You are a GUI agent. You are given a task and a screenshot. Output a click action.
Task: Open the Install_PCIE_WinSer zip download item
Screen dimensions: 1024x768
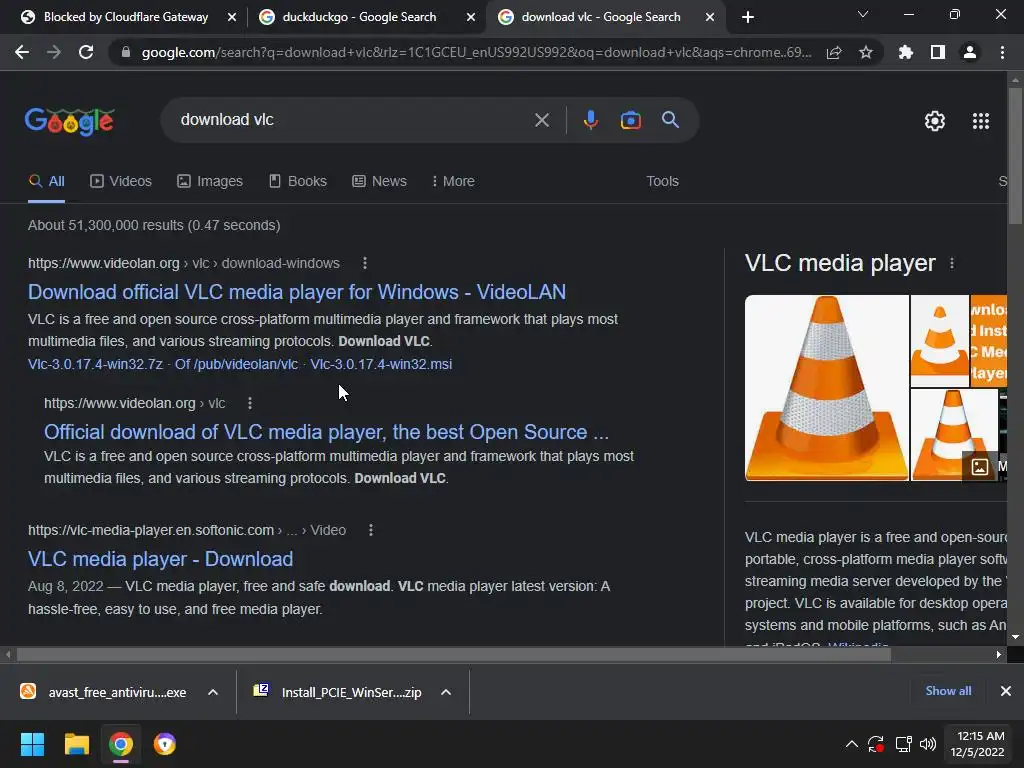pyautogui.click(x=338, y=692)
